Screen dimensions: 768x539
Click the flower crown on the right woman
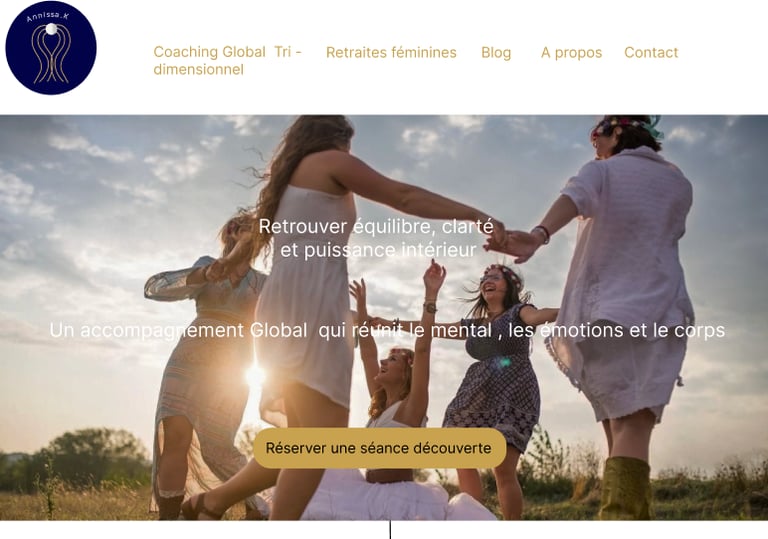pyautogui.click(x=629, y=124)
